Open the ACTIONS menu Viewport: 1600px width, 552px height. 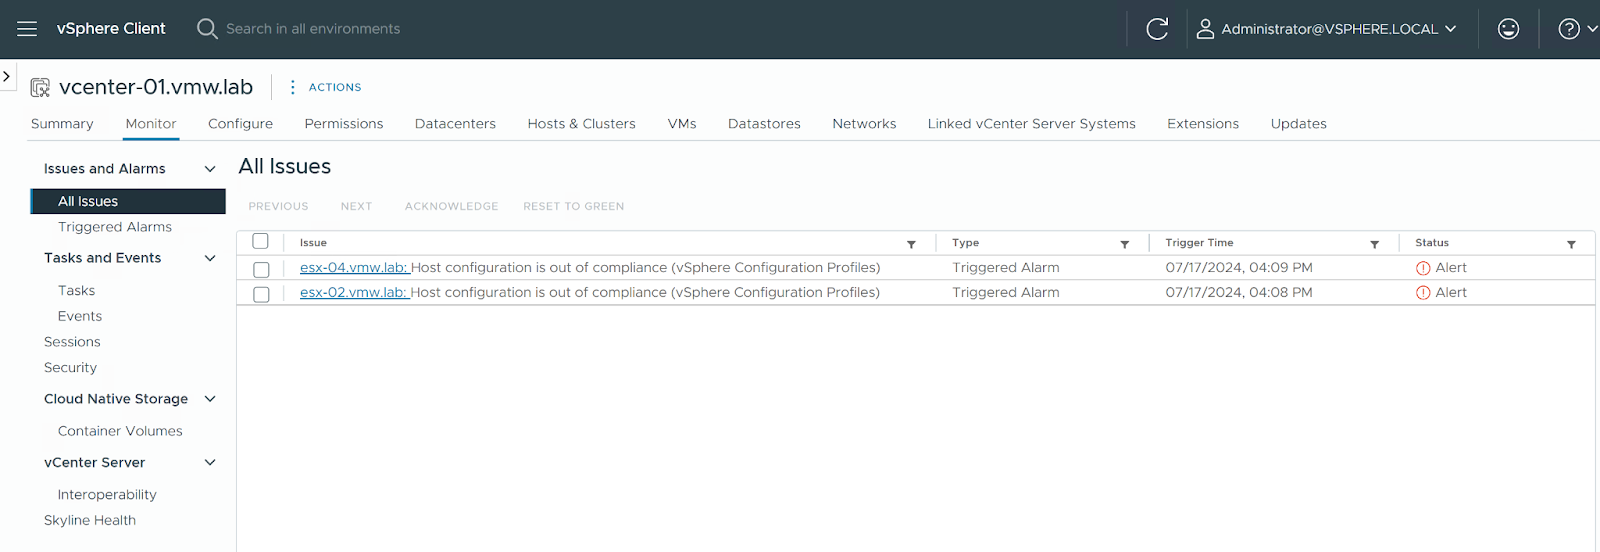[x=335, y=87]
